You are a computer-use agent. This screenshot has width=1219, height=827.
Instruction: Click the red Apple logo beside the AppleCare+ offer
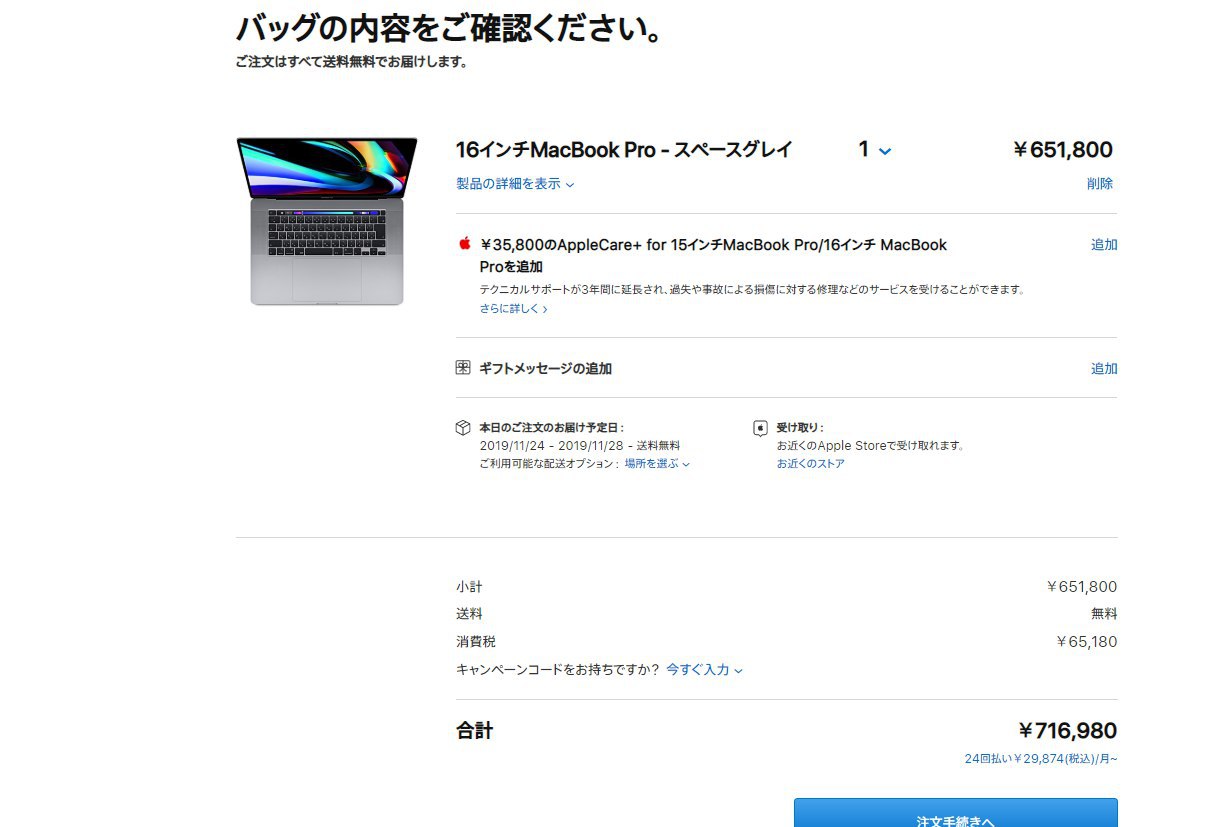click(x=464, y=243)
